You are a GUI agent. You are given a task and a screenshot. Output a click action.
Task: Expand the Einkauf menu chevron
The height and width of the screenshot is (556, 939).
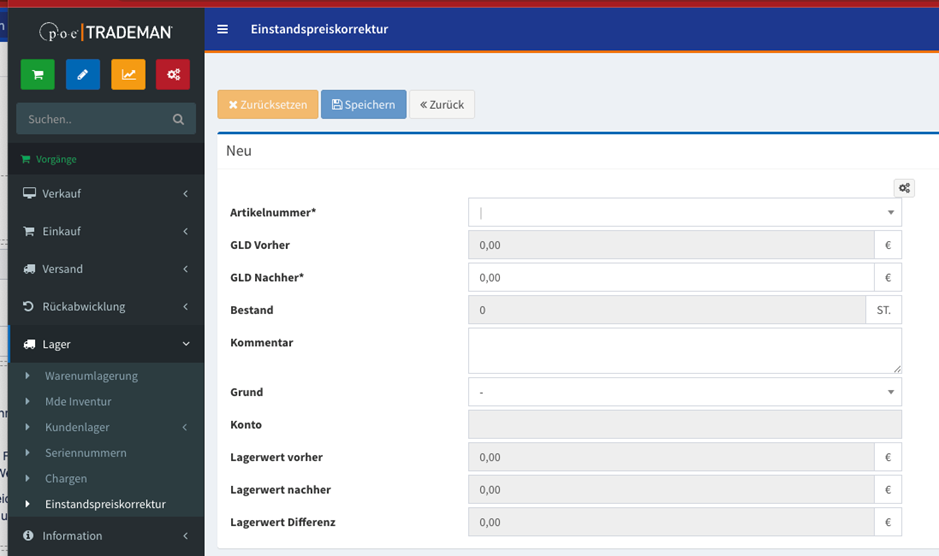pyautogui.click(x=186, y=231)
